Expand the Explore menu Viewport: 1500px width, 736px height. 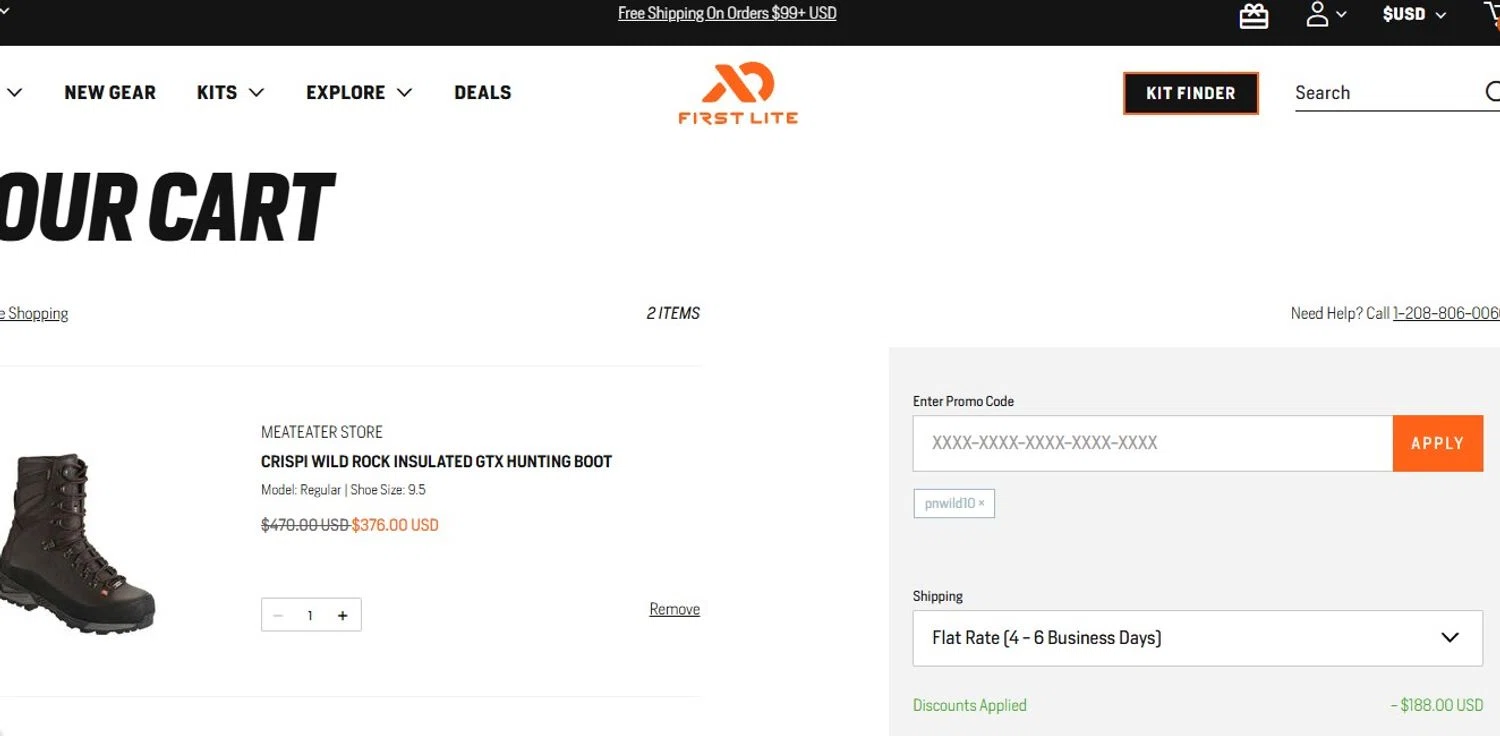click(358, 92)
